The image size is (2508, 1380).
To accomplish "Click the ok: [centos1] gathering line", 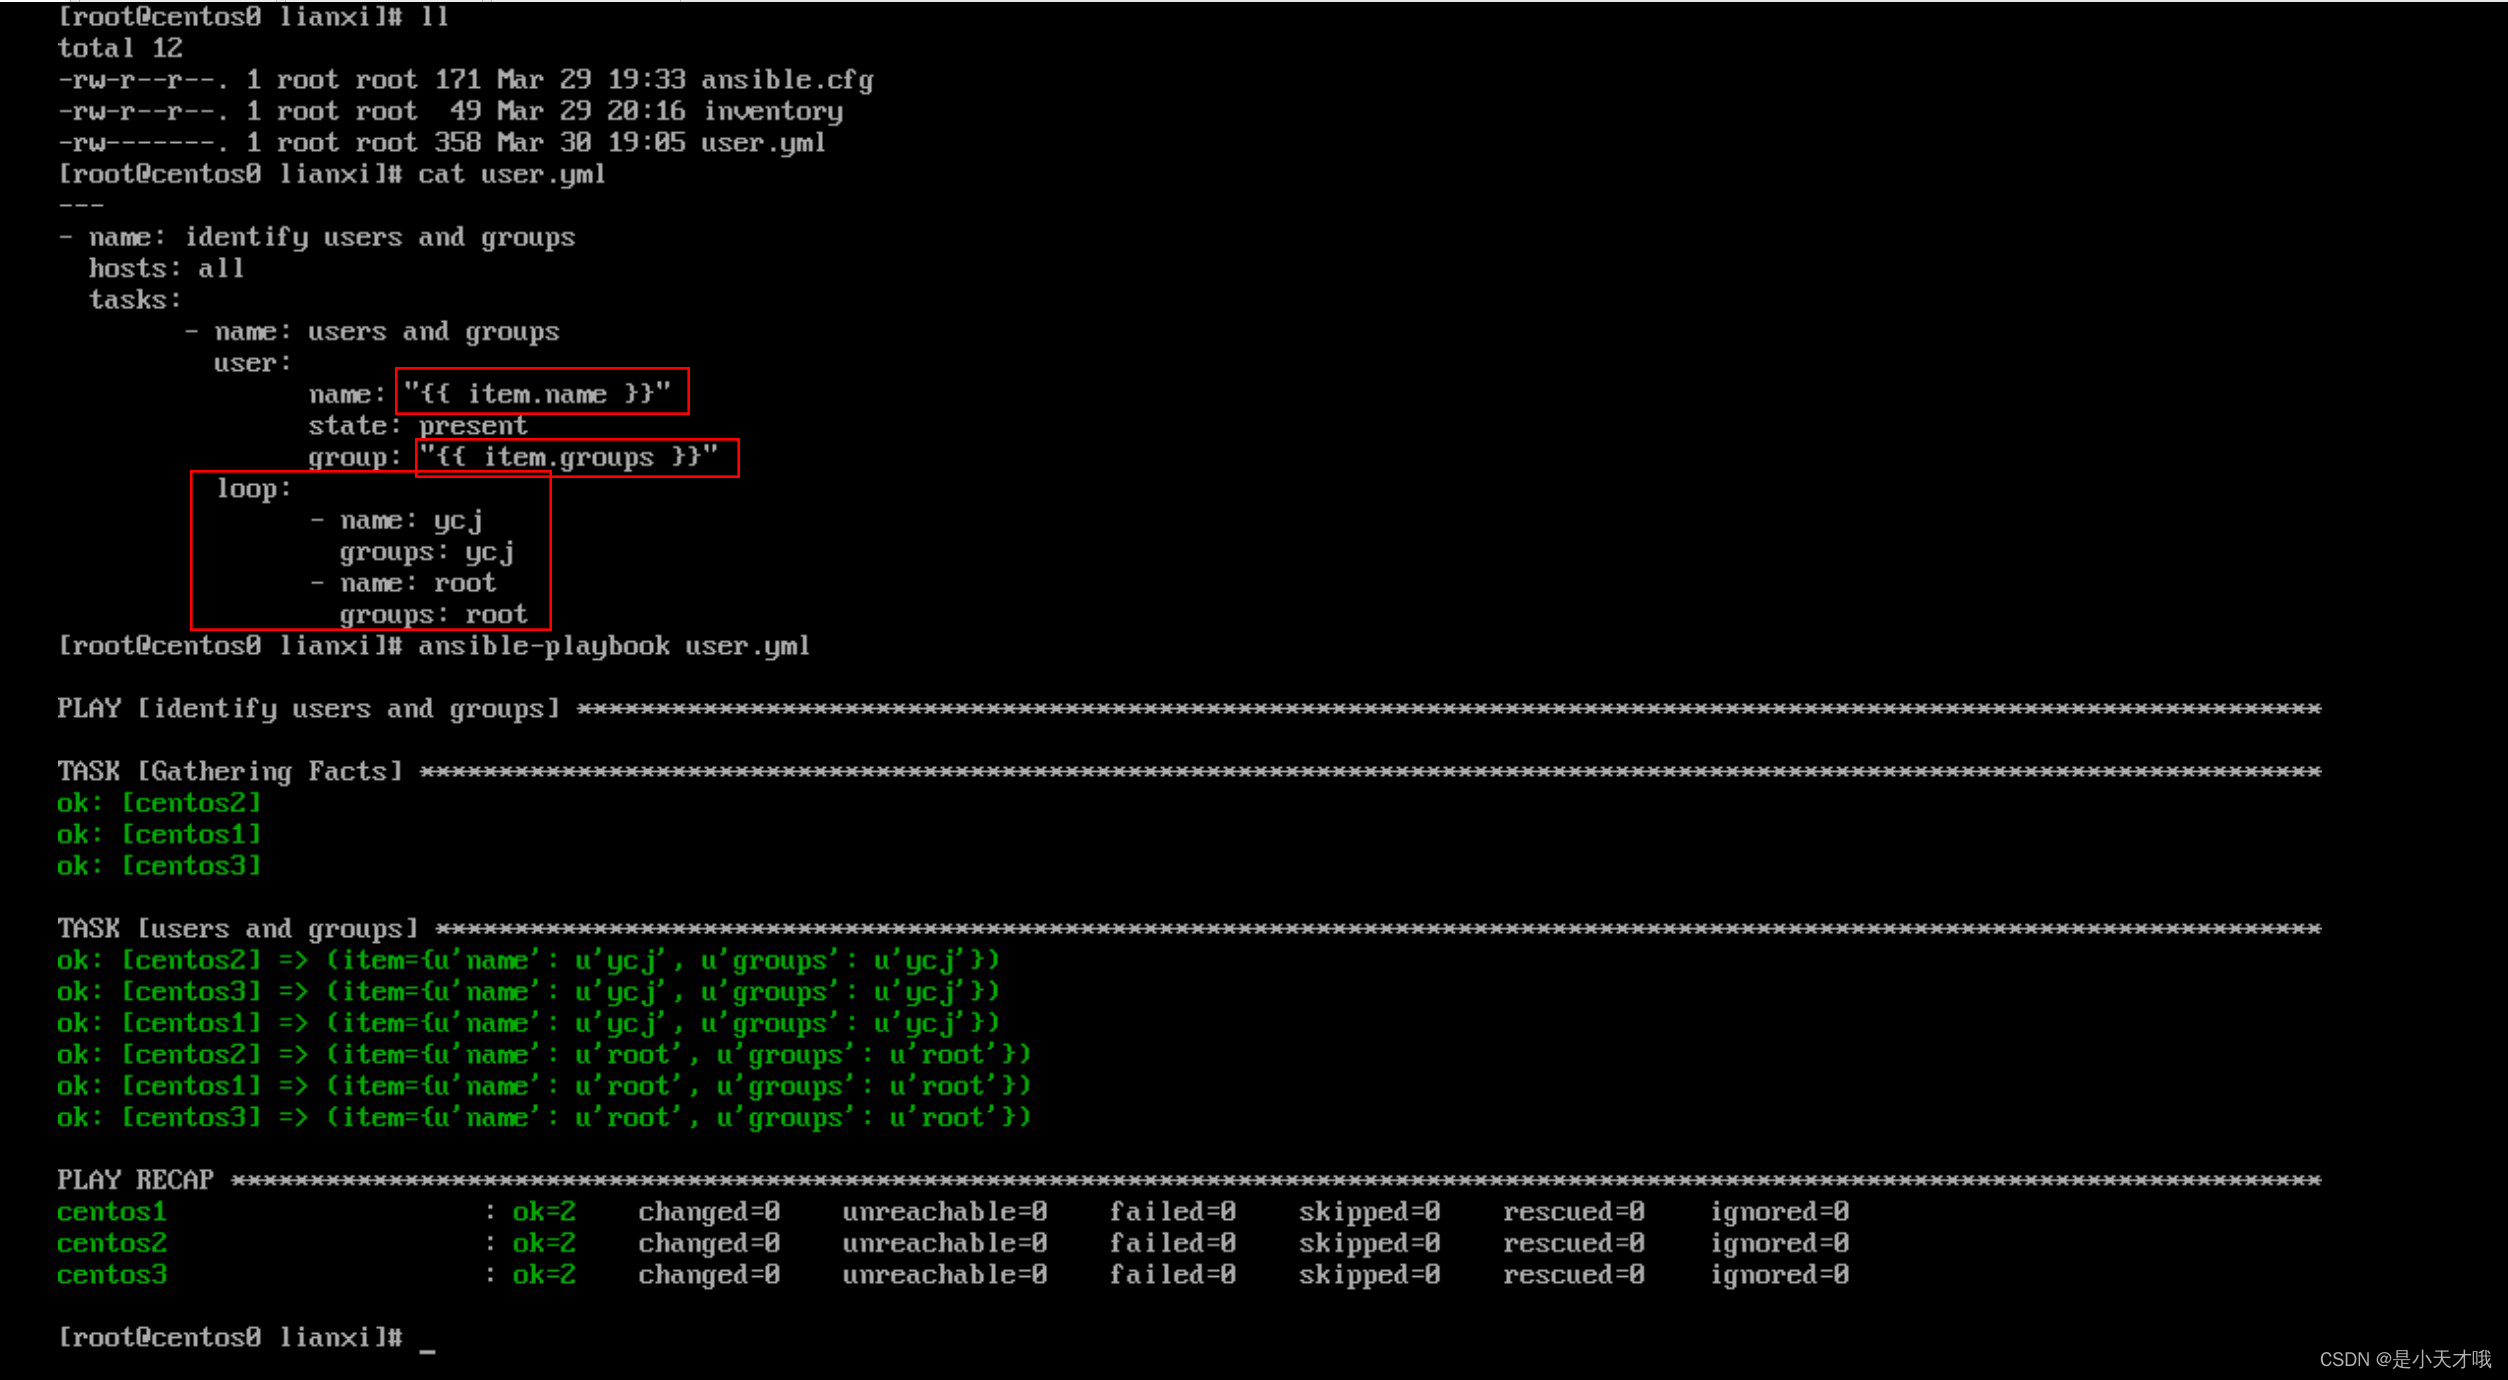I will 158,833.
